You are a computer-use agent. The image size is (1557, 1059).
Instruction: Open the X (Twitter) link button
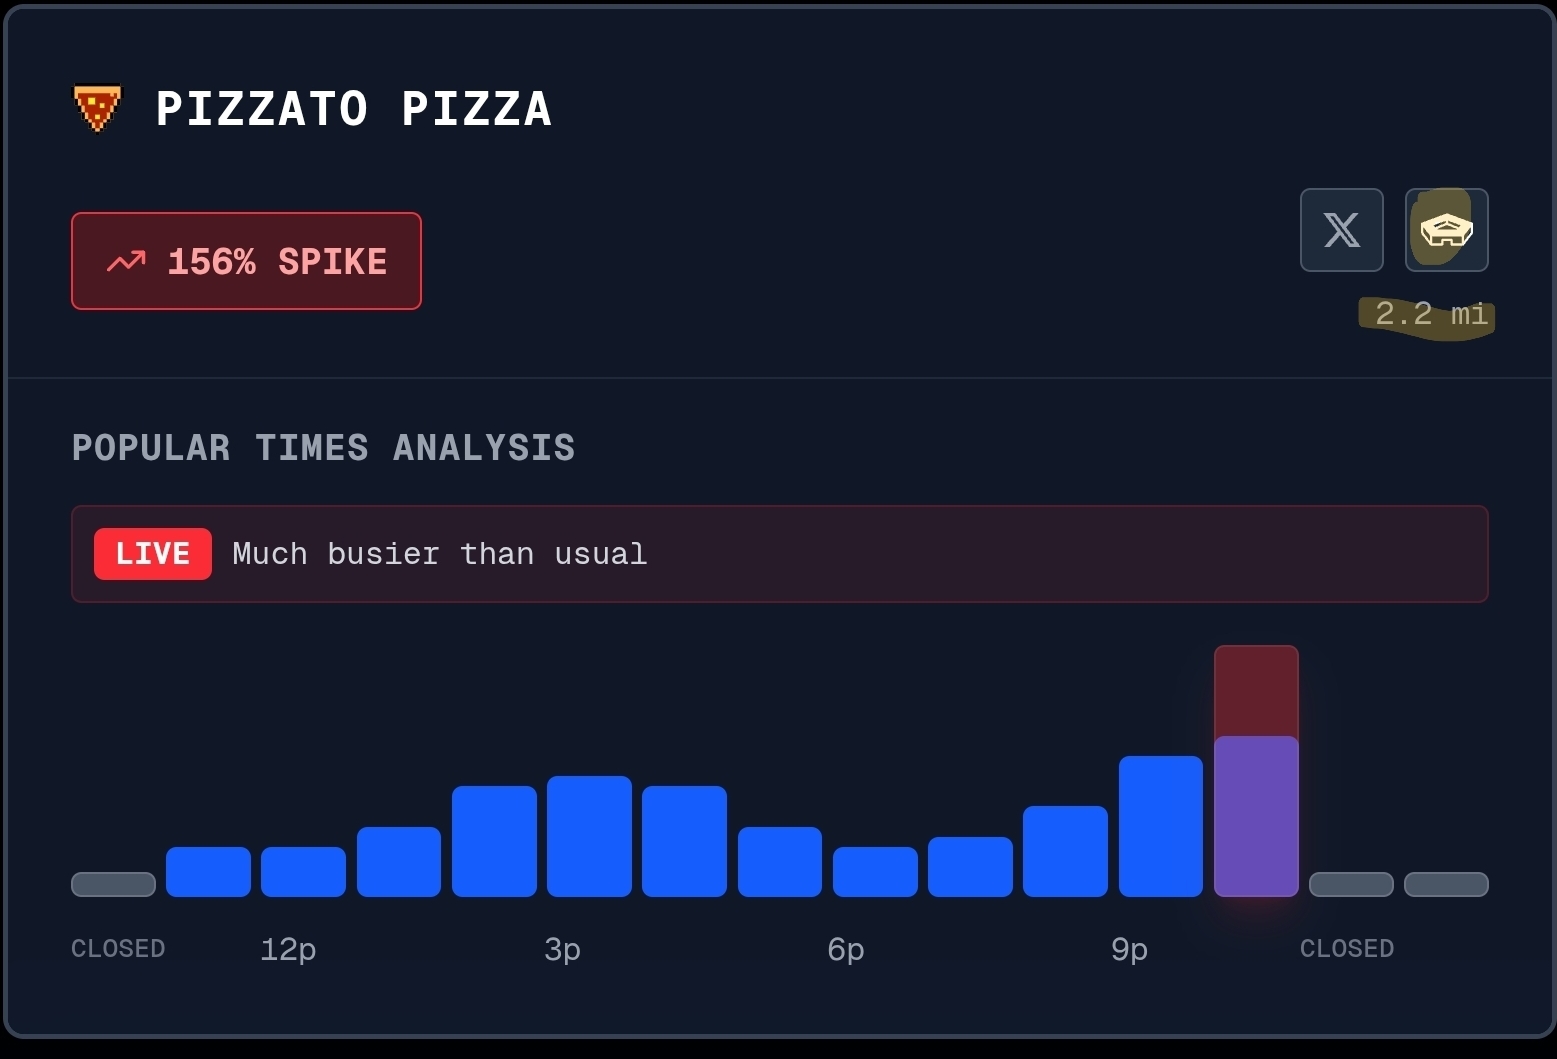pos(1341,230)
